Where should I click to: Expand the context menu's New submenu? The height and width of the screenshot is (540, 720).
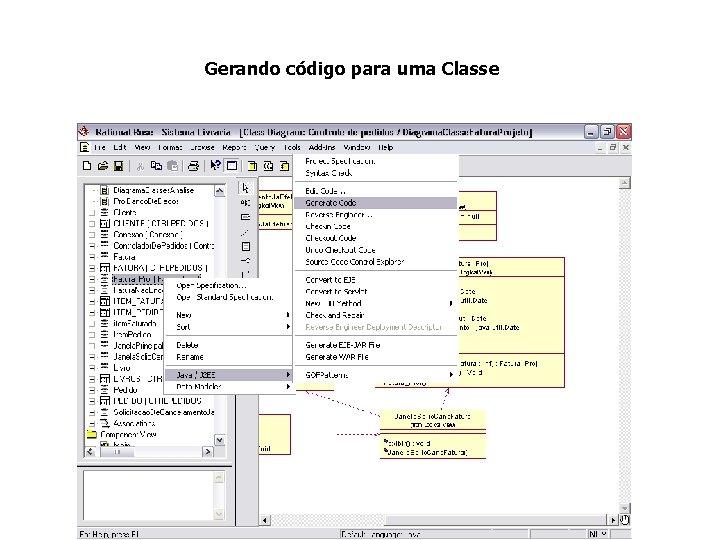228,315
